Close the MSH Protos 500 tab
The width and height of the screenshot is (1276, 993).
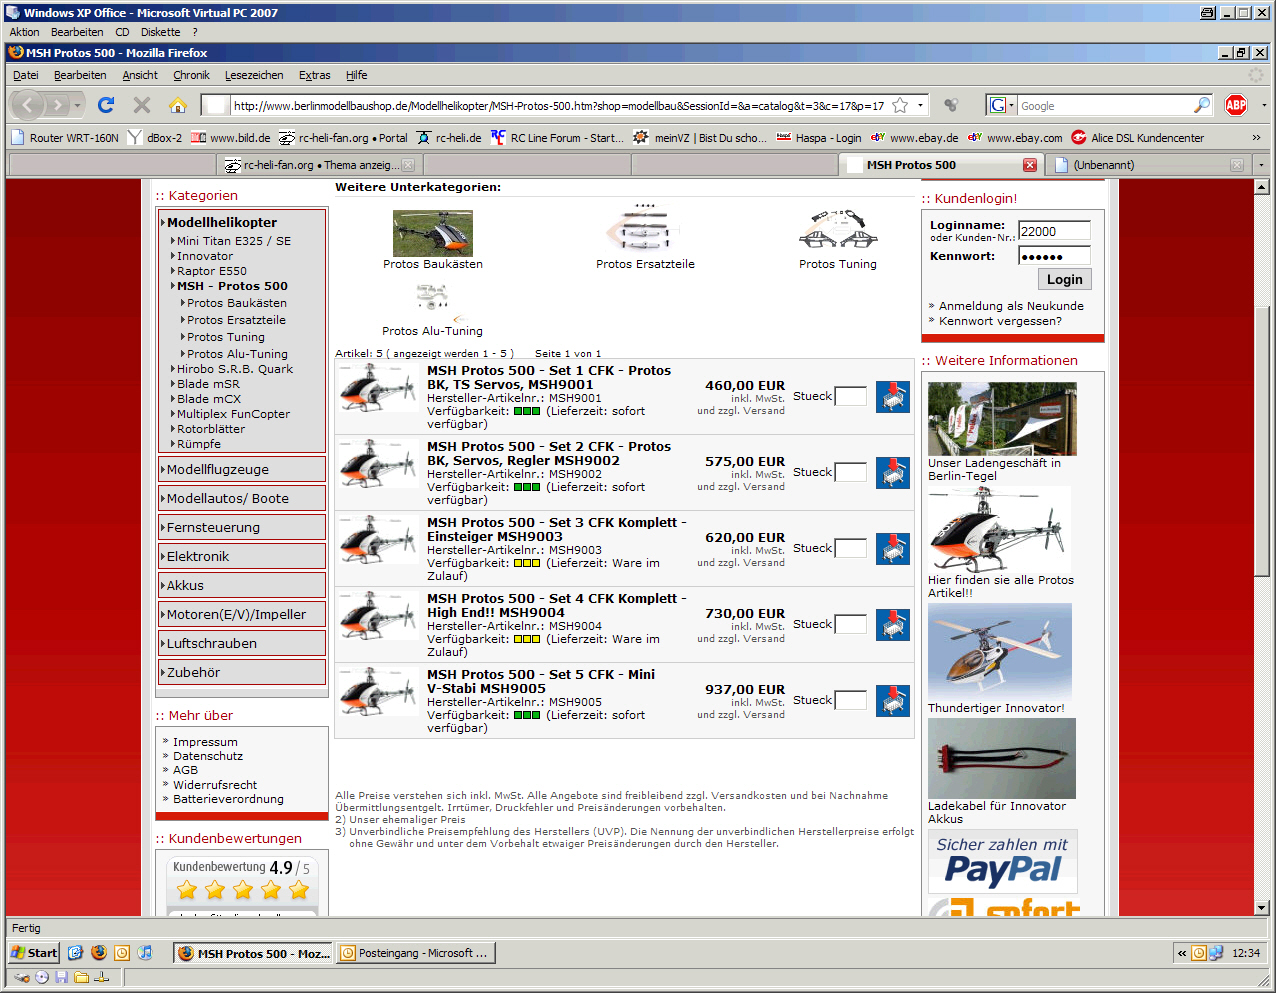coord(1030,165)
